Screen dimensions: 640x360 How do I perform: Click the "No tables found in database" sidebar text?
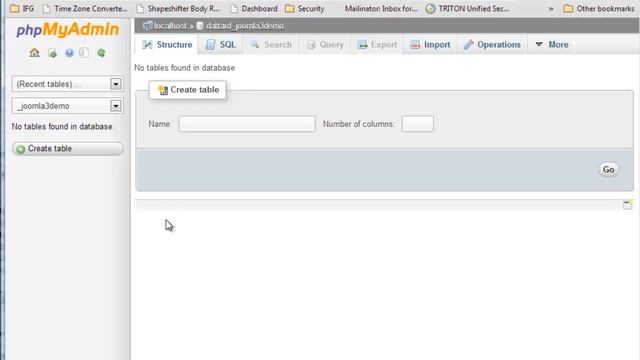pyautogui.click(x=62, y=127)
